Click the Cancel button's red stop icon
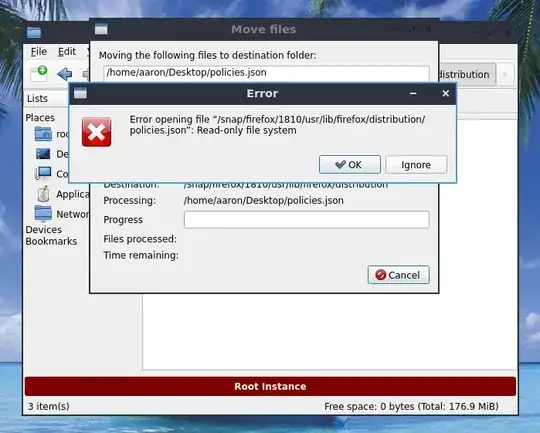This screenshot has height=433, width=540. click(381, 275)
